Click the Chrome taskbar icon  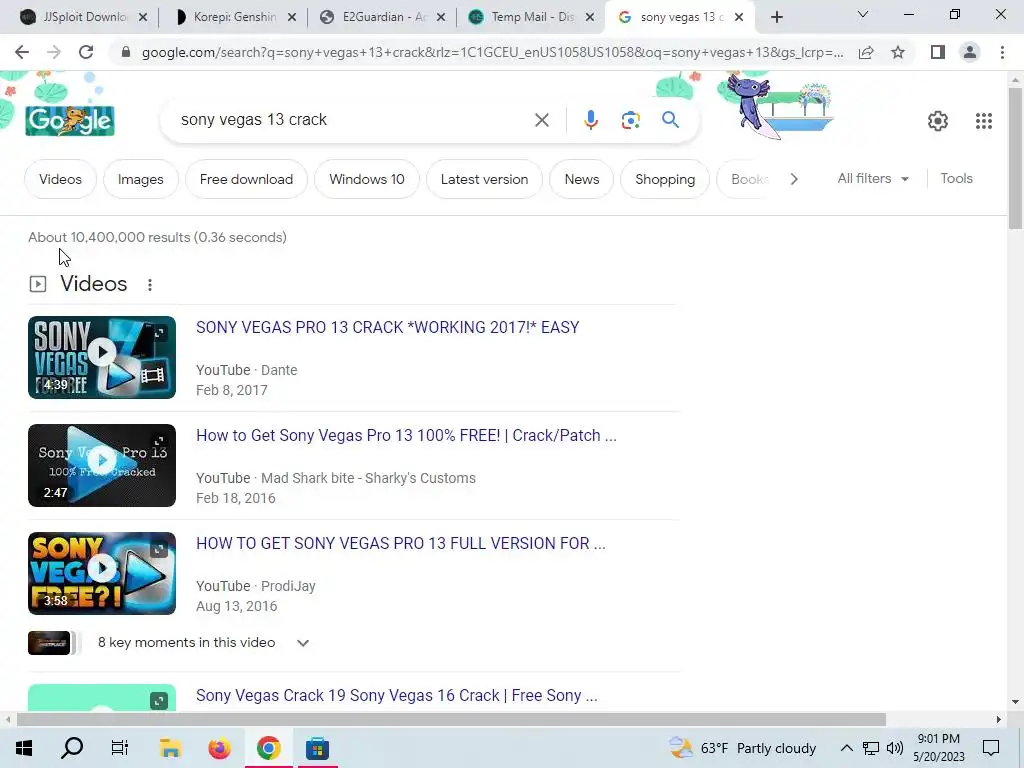coord(268,748)
